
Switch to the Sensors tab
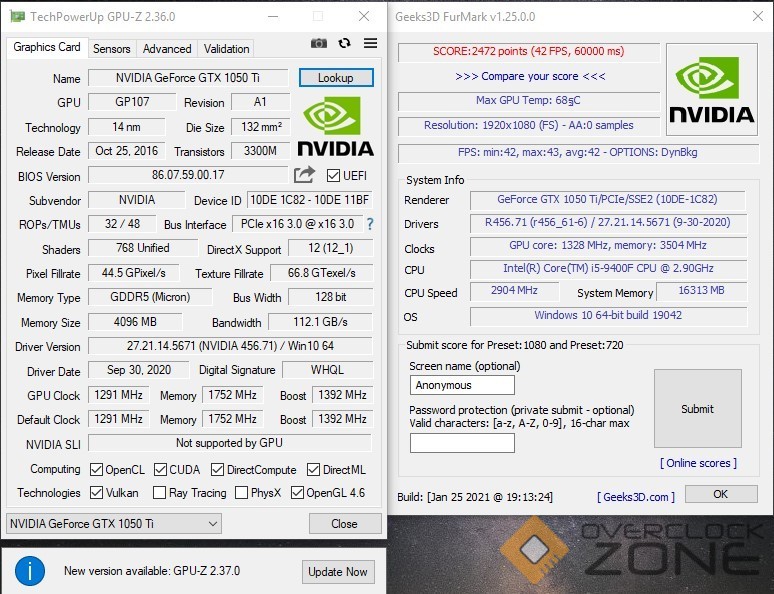(112, 48)
